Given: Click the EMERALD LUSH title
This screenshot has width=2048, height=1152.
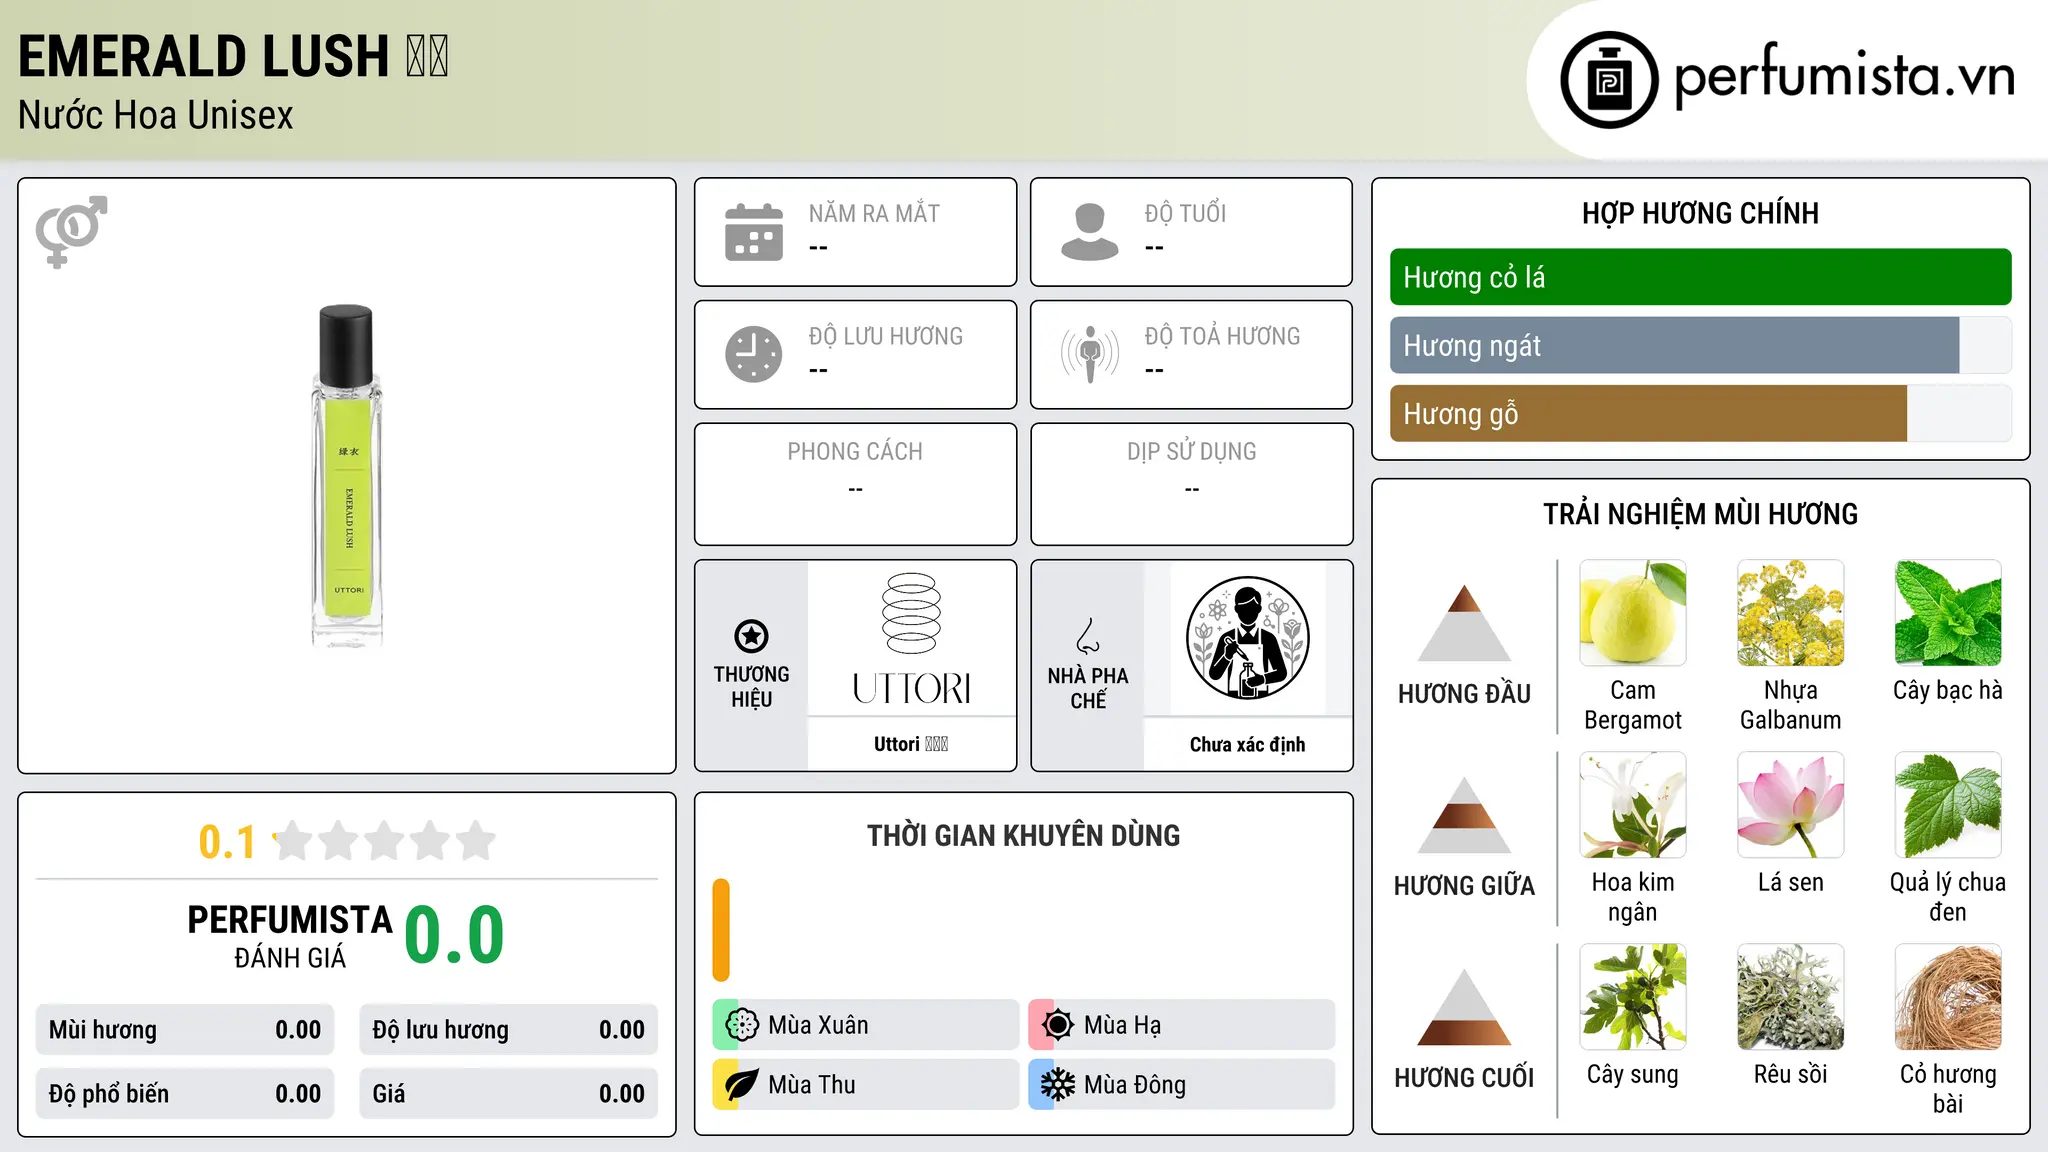Looking at the screenshot, I should [233, 56].
